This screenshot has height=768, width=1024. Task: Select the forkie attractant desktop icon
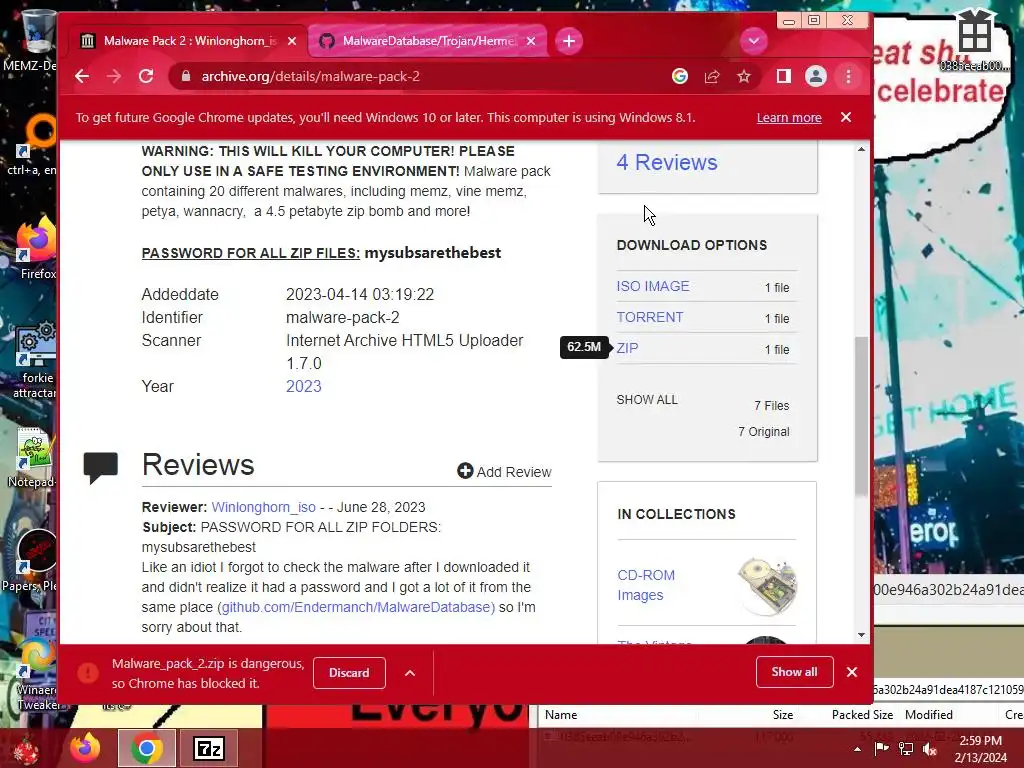pos(36,359)
